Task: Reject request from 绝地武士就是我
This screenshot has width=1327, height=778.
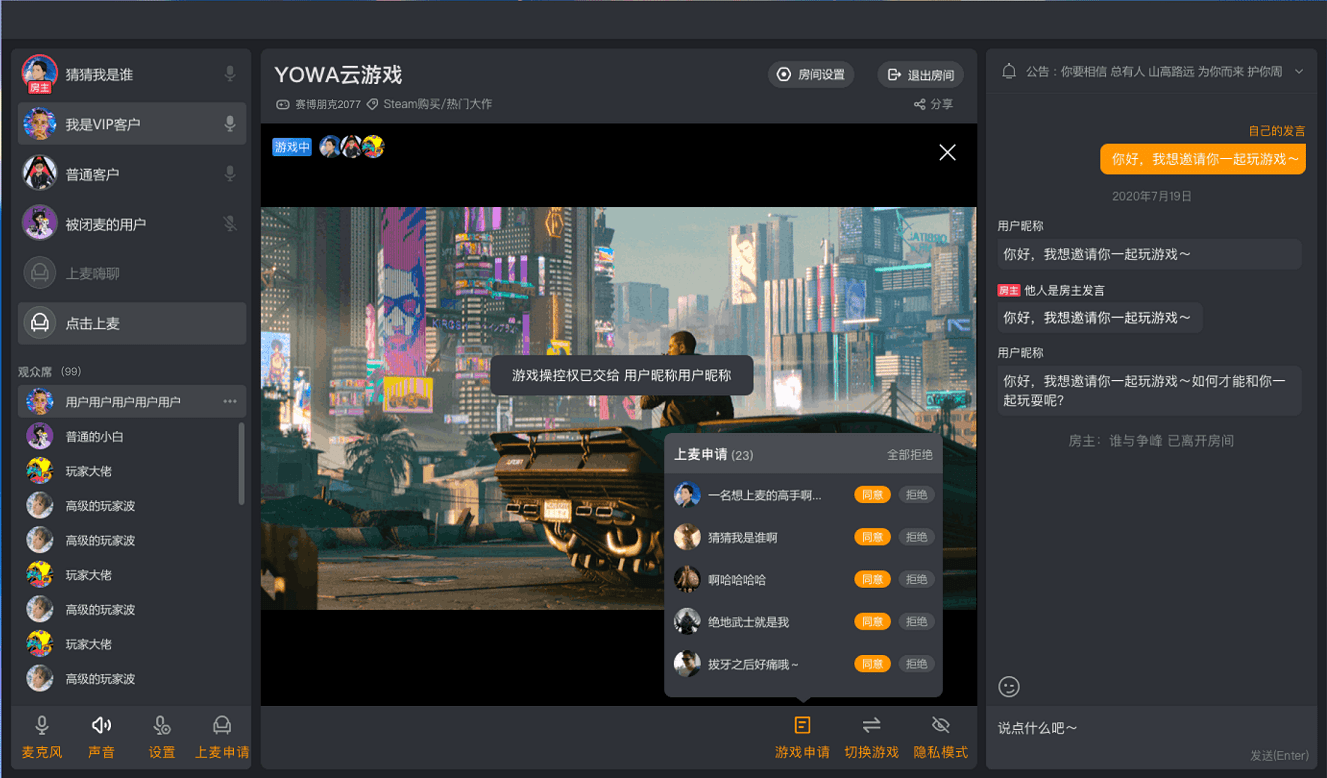Action: coord(916,621)
